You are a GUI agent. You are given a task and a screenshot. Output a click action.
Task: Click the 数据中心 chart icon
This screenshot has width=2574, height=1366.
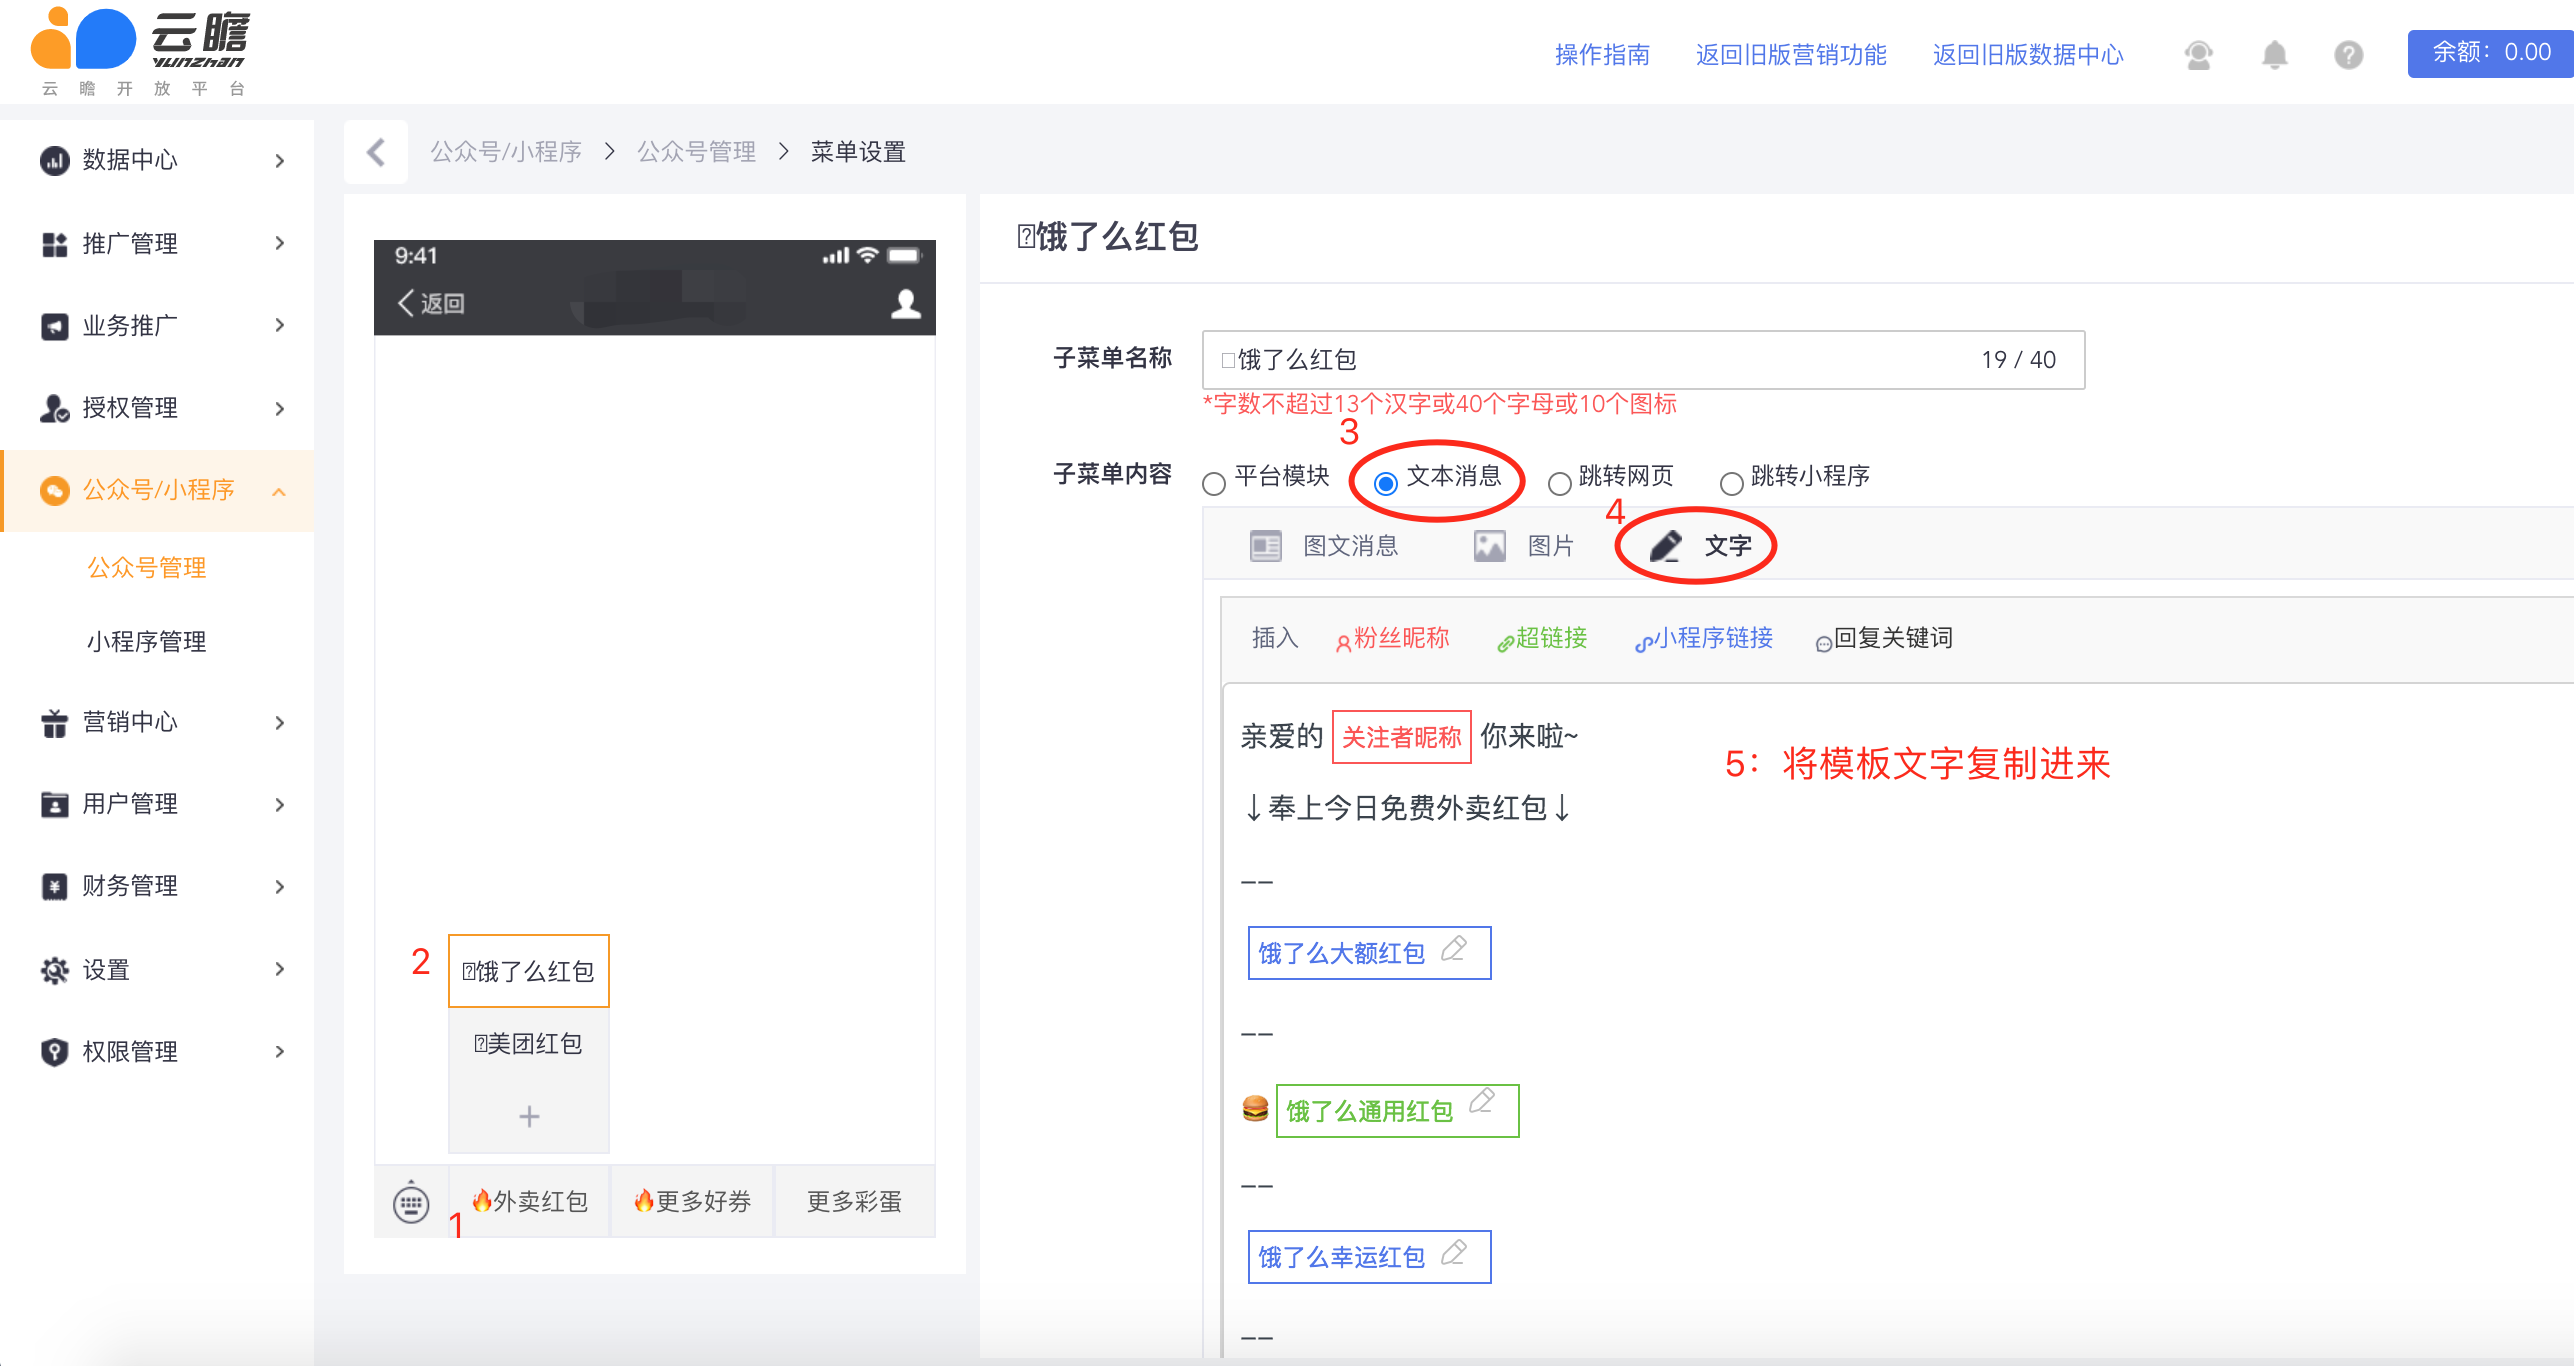[54, 160]
